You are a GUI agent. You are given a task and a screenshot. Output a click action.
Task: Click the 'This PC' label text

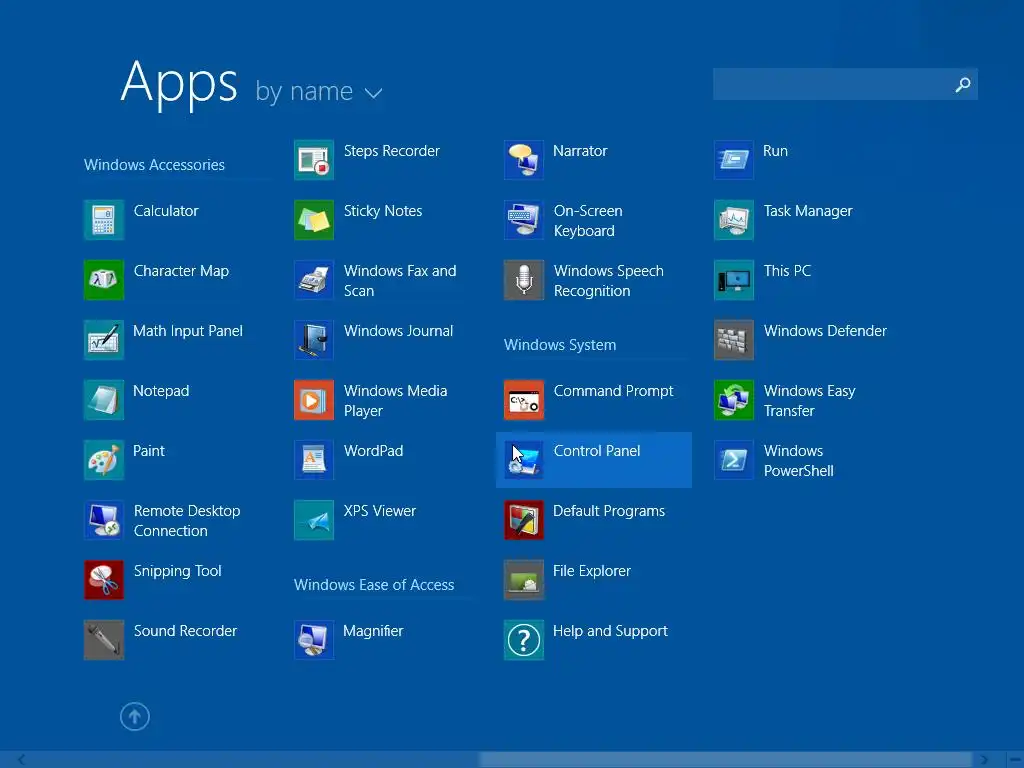pos(787,271)
